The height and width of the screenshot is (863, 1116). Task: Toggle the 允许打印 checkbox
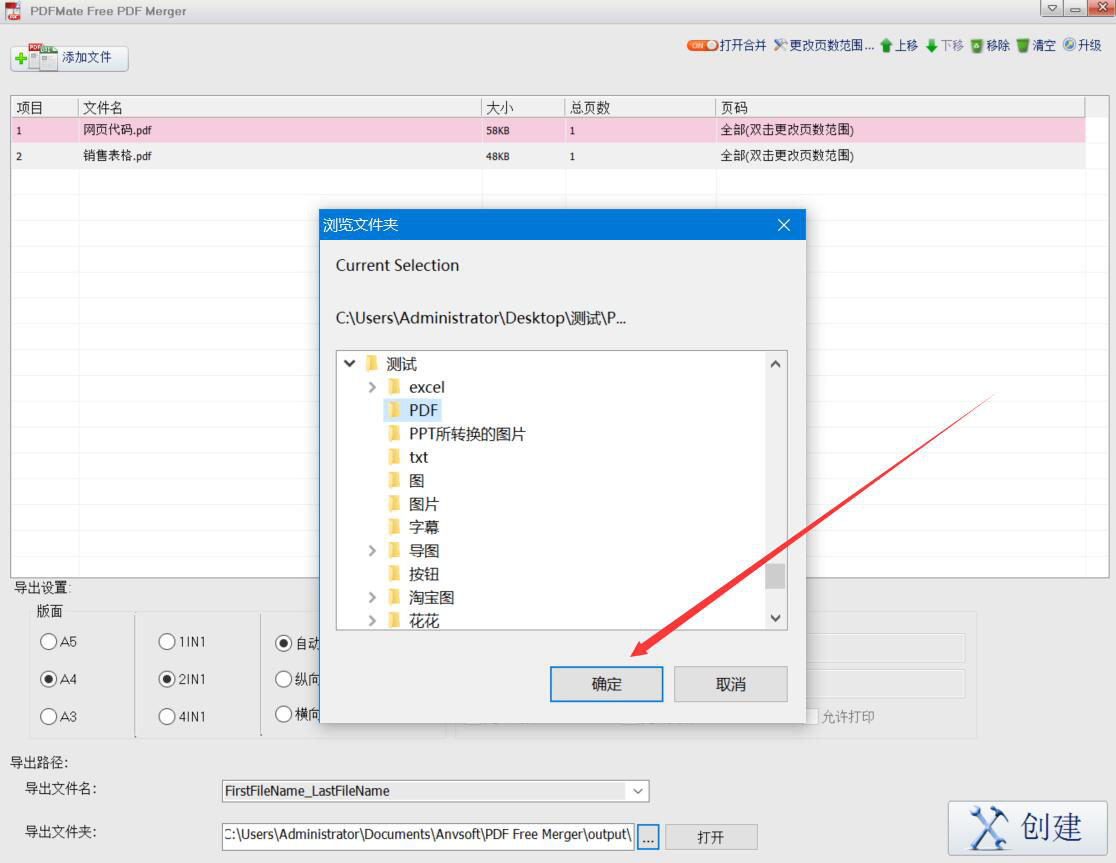coord(812,716)
